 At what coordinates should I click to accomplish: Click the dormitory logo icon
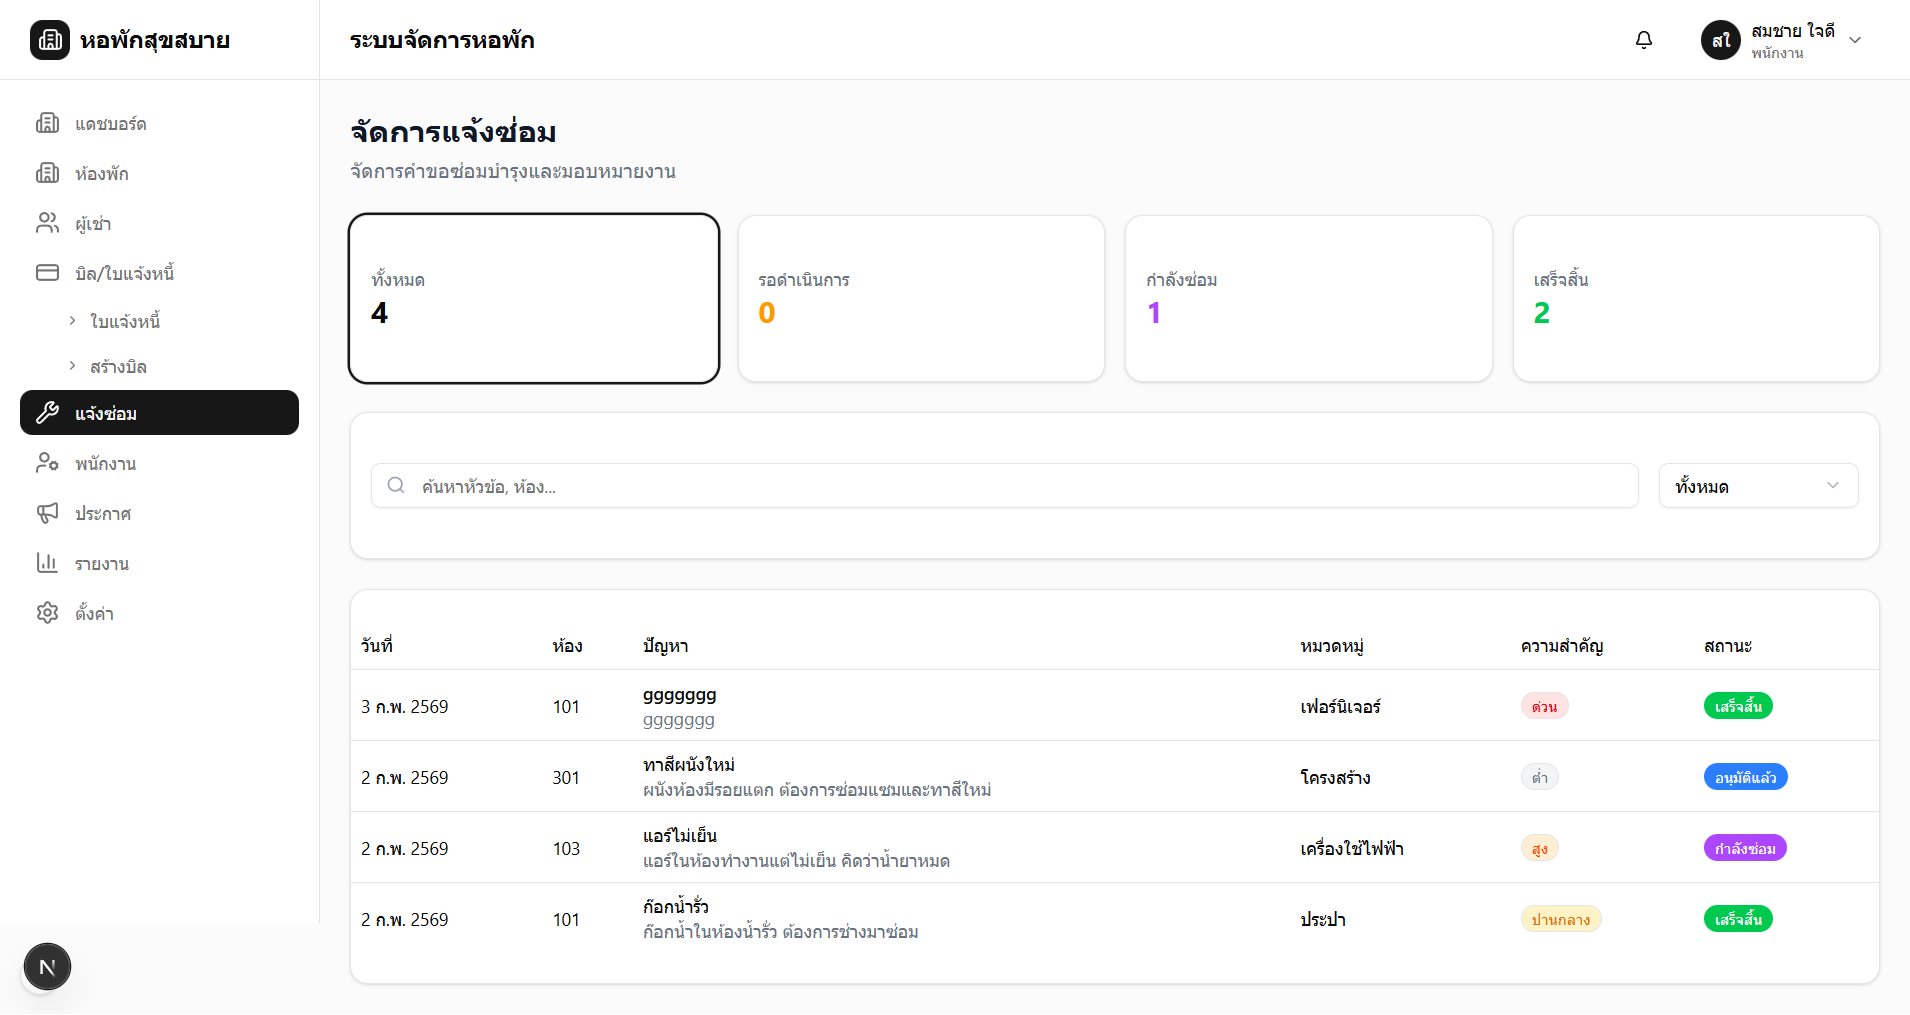click(x=50, y=40)
